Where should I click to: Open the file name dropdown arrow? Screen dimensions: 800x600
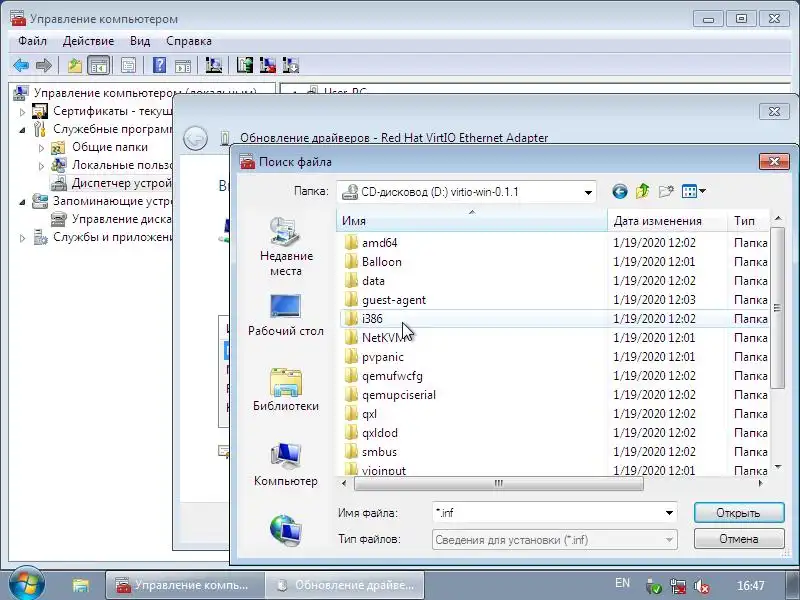[x=669, y=513]
